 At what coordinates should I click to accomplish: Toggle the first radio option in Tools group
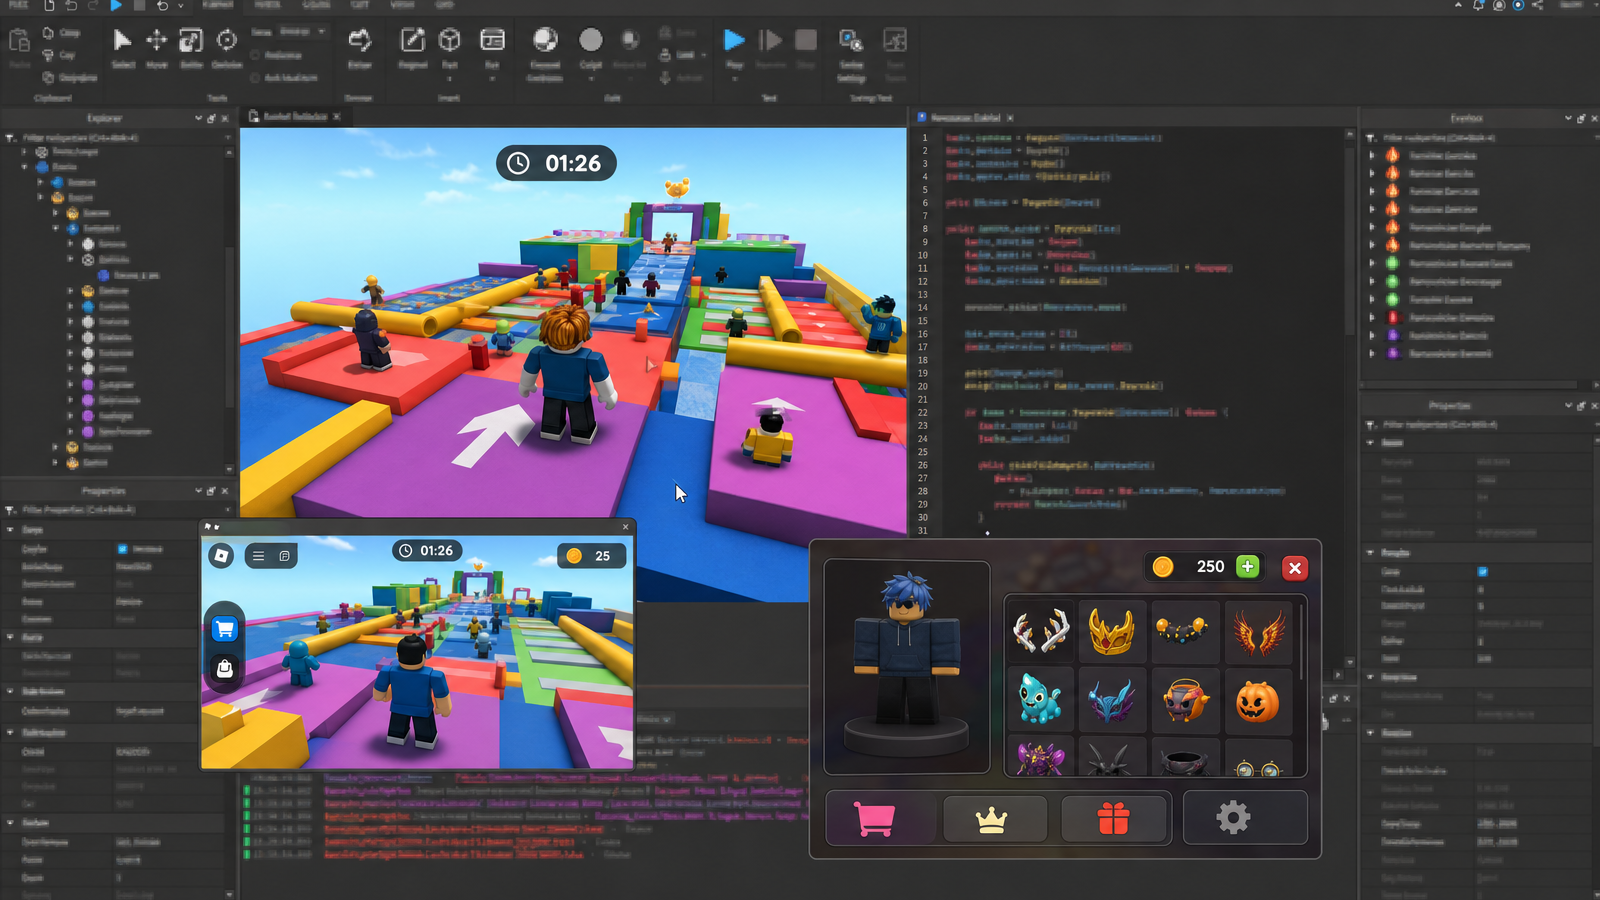[x=256, y=55]
